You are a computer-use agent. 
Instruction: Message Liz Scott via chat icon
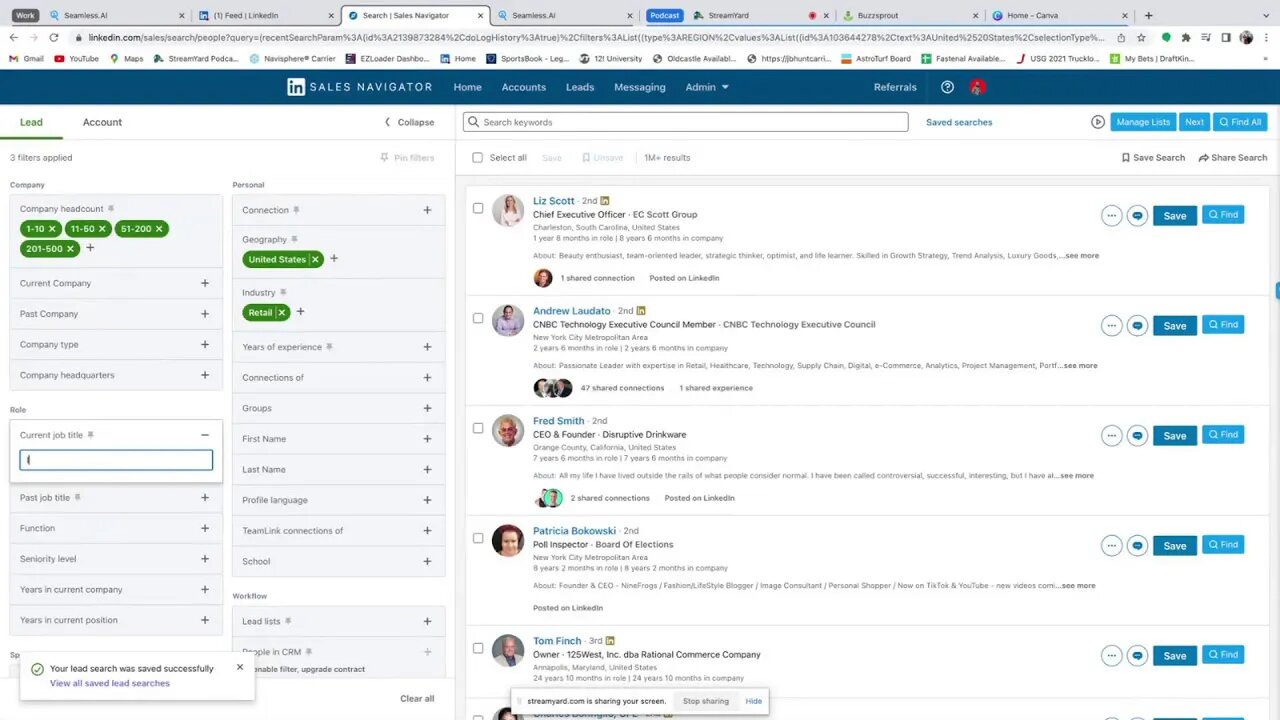tap(1137, 215)
